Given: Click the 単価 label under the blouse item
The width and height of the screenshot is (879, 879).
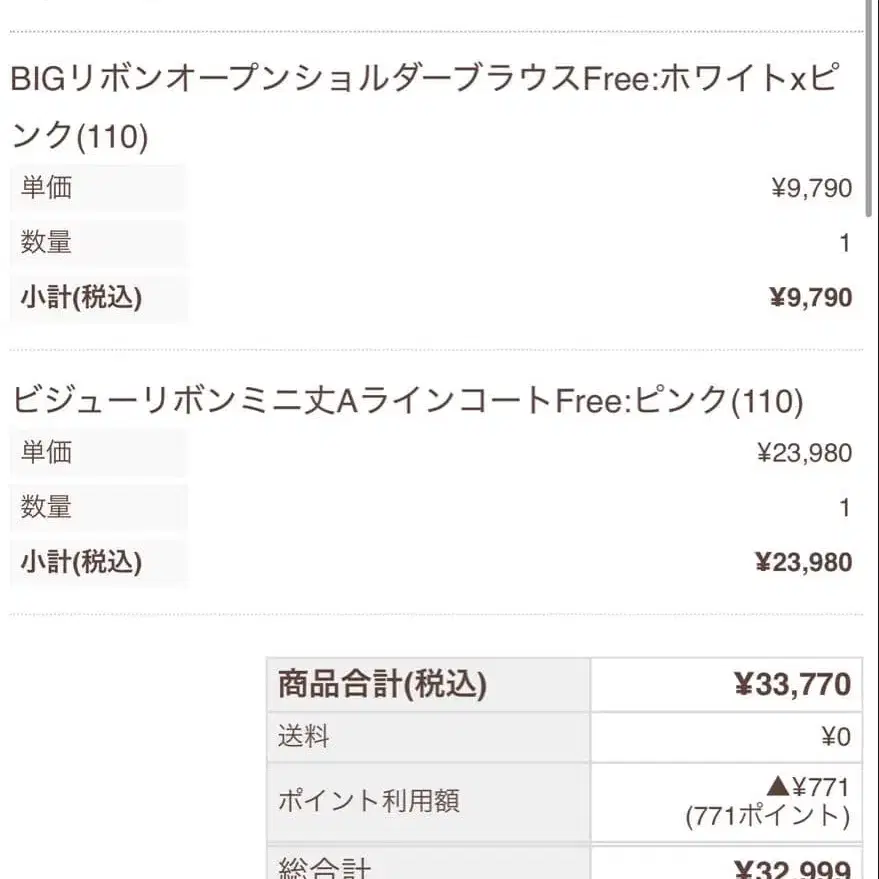Looking at the screenshot, I should click(46, 187).
